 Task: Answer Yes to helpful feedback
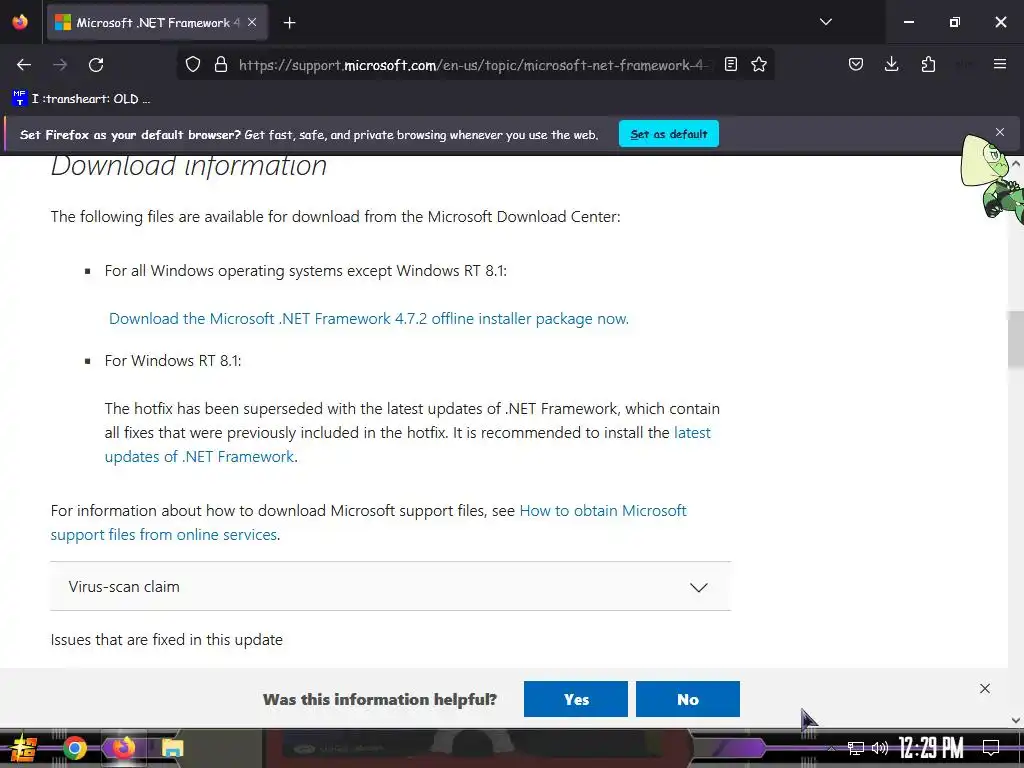tap(576, 699)
